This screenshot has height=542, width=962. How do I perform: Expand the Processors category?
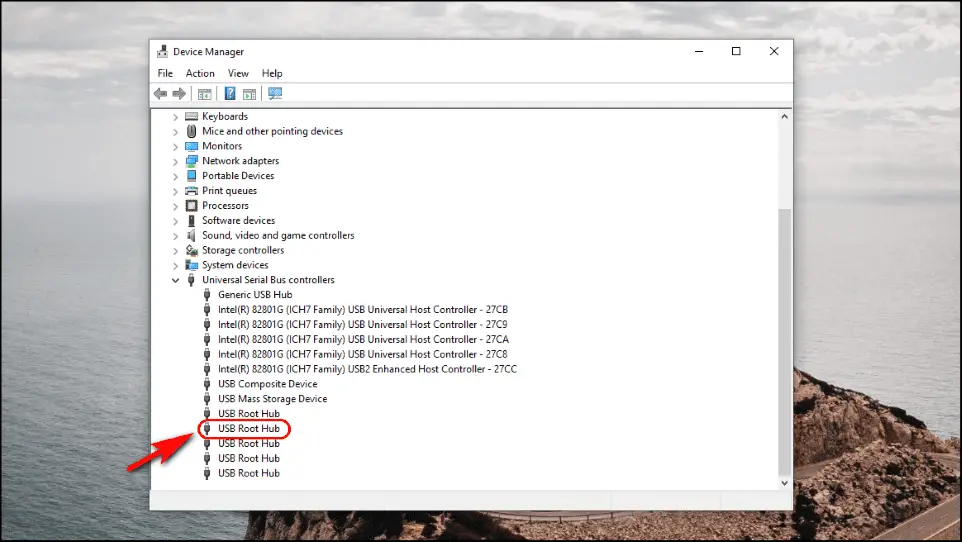pyautogui.click(x=175, y=206)
